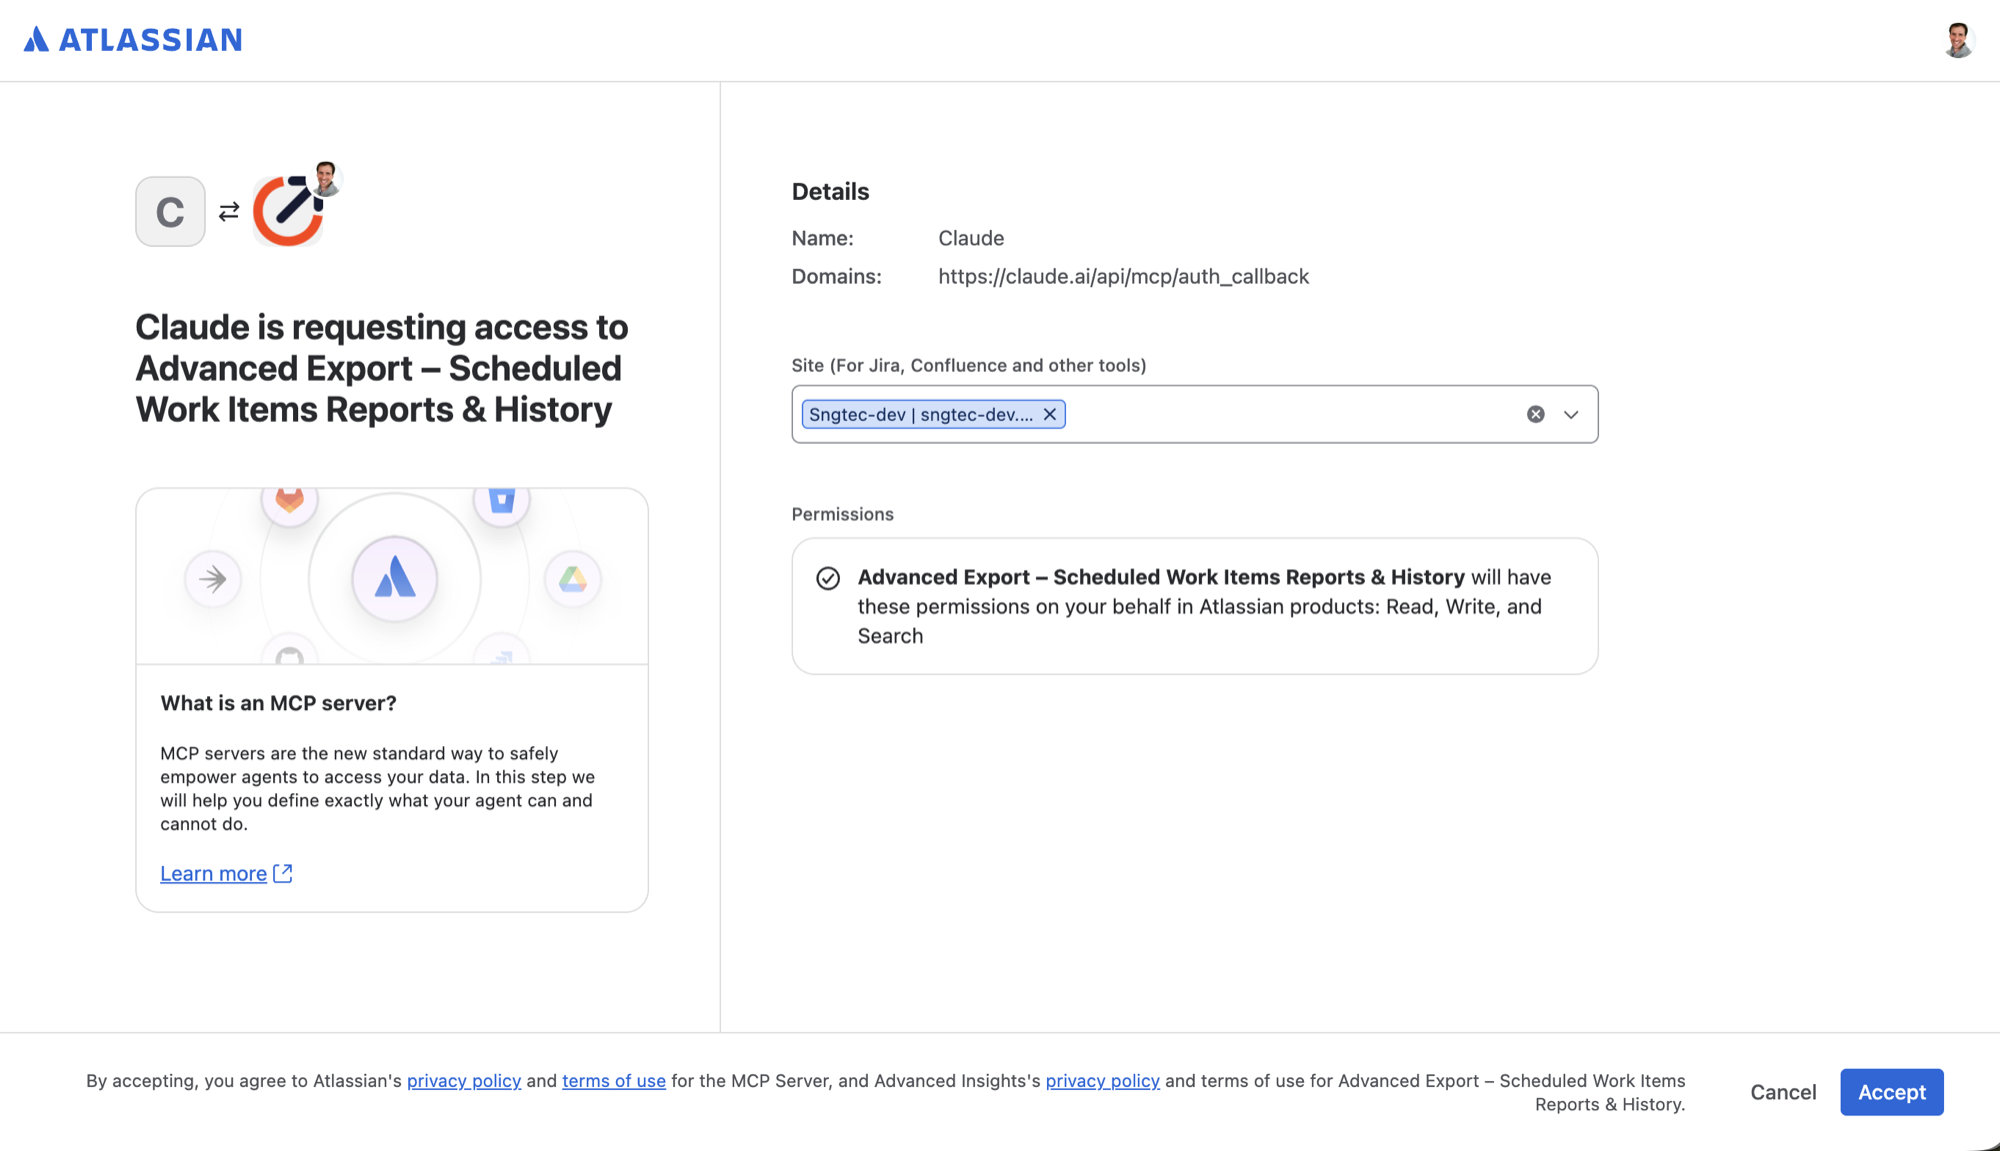The image size is (2000, 1151).
Task: Click the arrow icon in the illustration
Action: (x=213, y=578)
